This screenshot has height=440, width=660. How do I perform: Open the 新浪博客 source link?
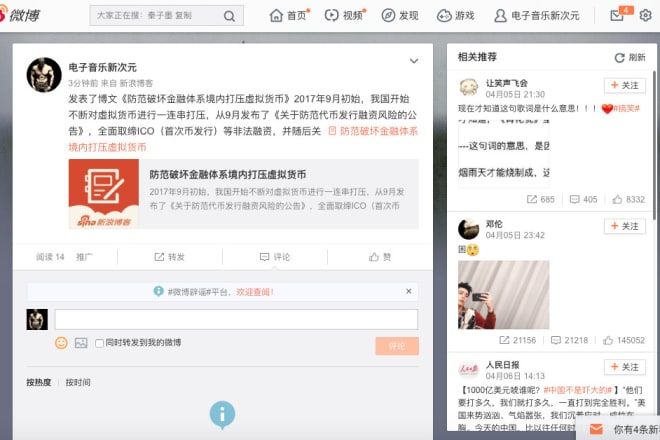(136, 83)
